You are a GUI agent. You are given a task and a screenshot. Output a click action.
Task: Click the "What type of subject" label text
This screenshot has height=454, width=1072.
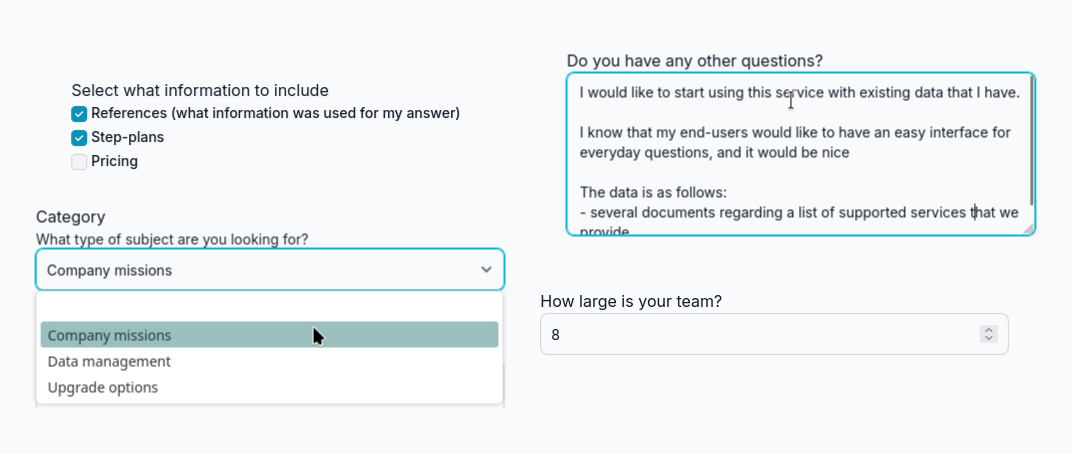pos(172,239)
